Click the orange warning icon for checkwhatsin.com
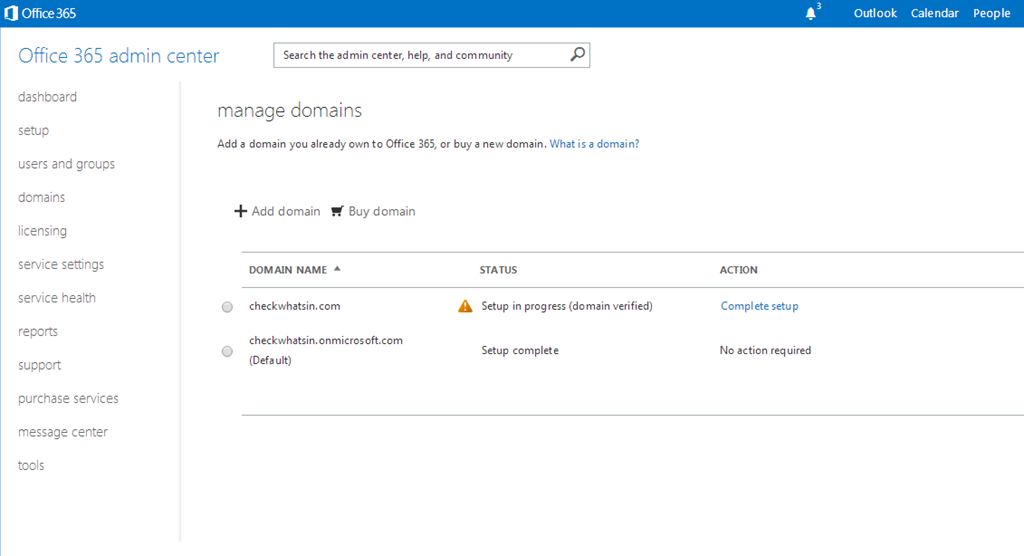Viewport: 1024px width, 556px height. [x=465, y=306]
